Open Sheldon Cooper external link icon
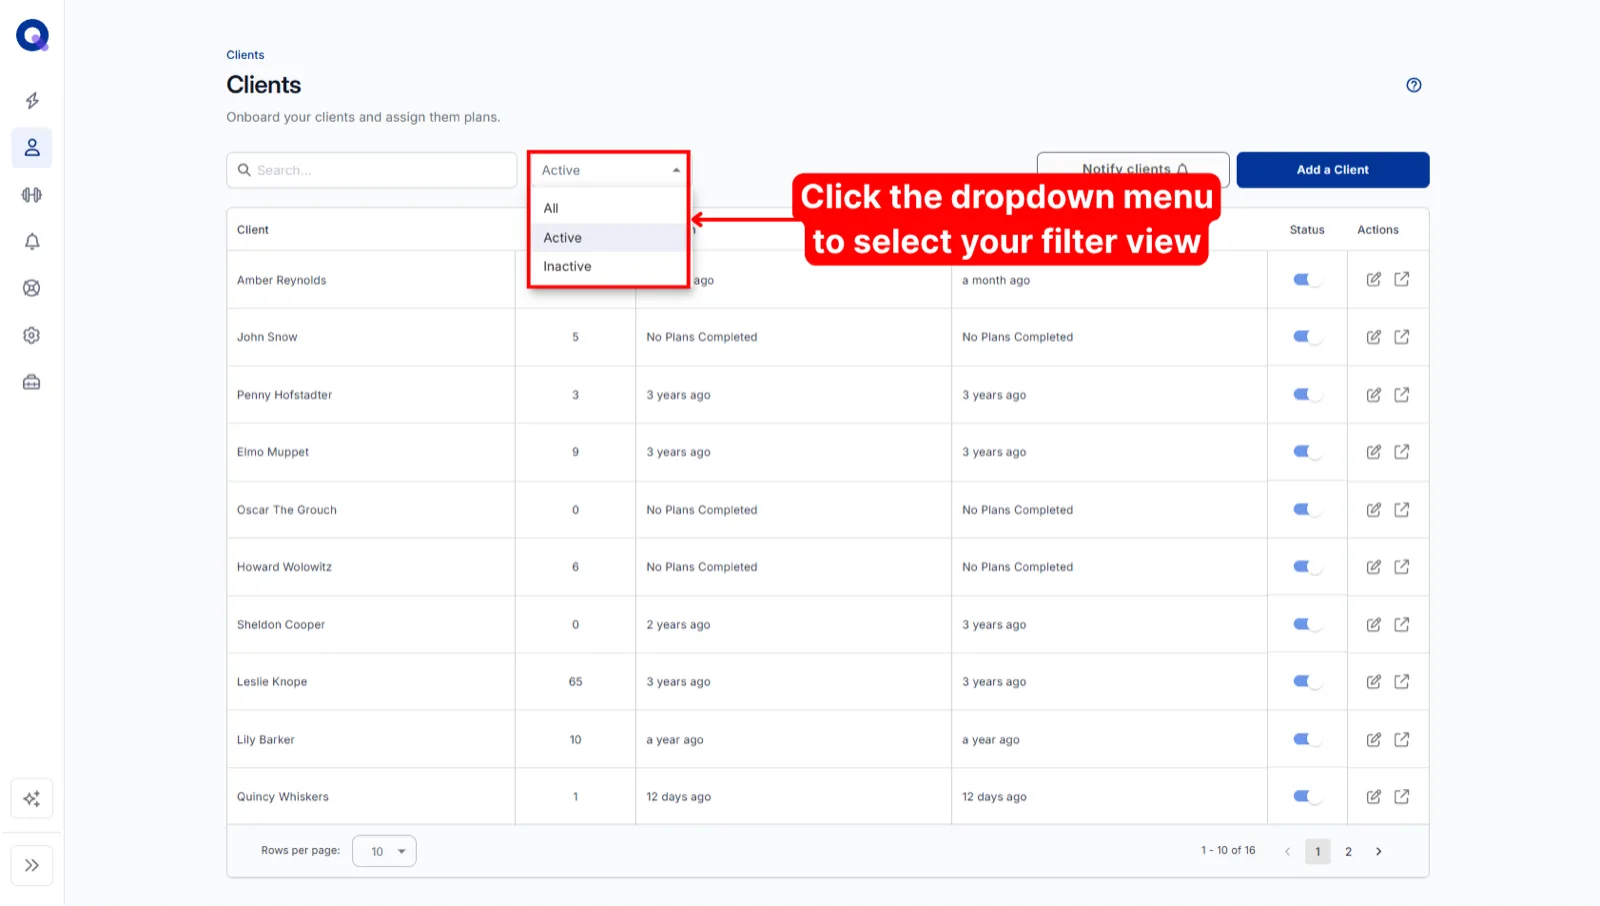 point(1402,625)
